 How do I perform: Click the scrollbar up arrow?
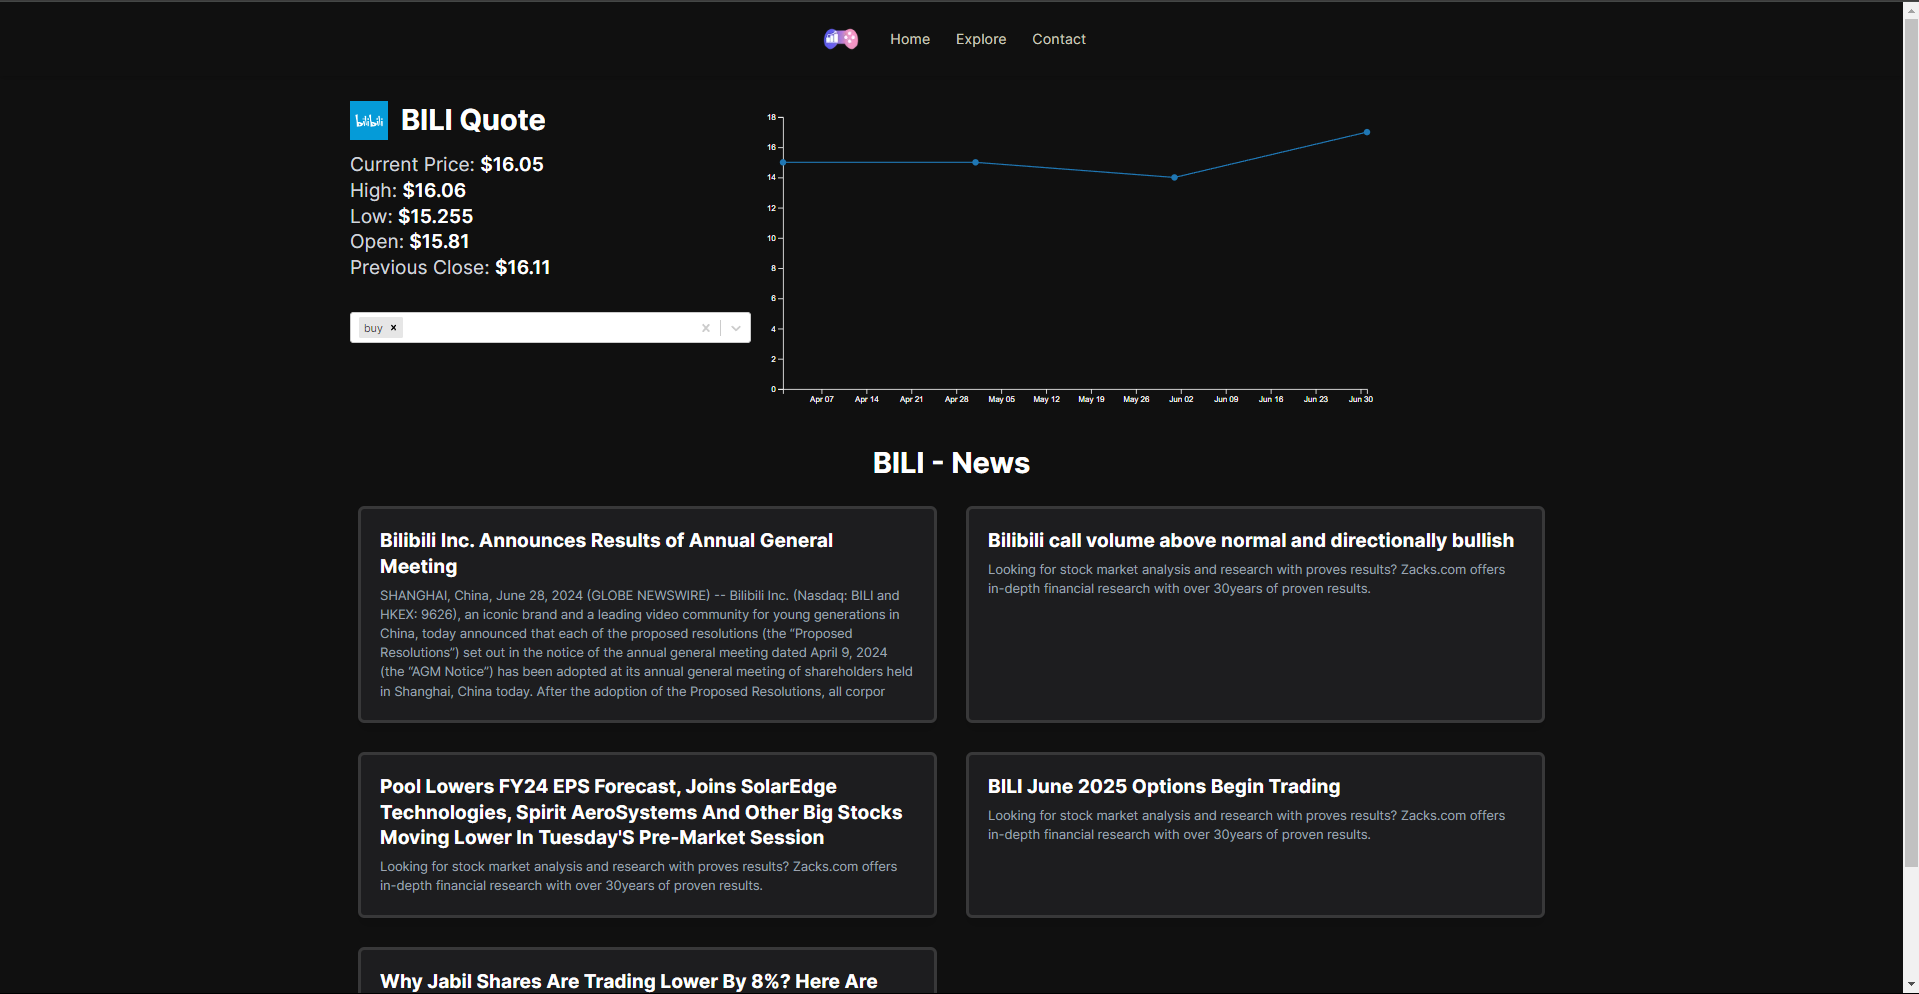(1911, 9)
